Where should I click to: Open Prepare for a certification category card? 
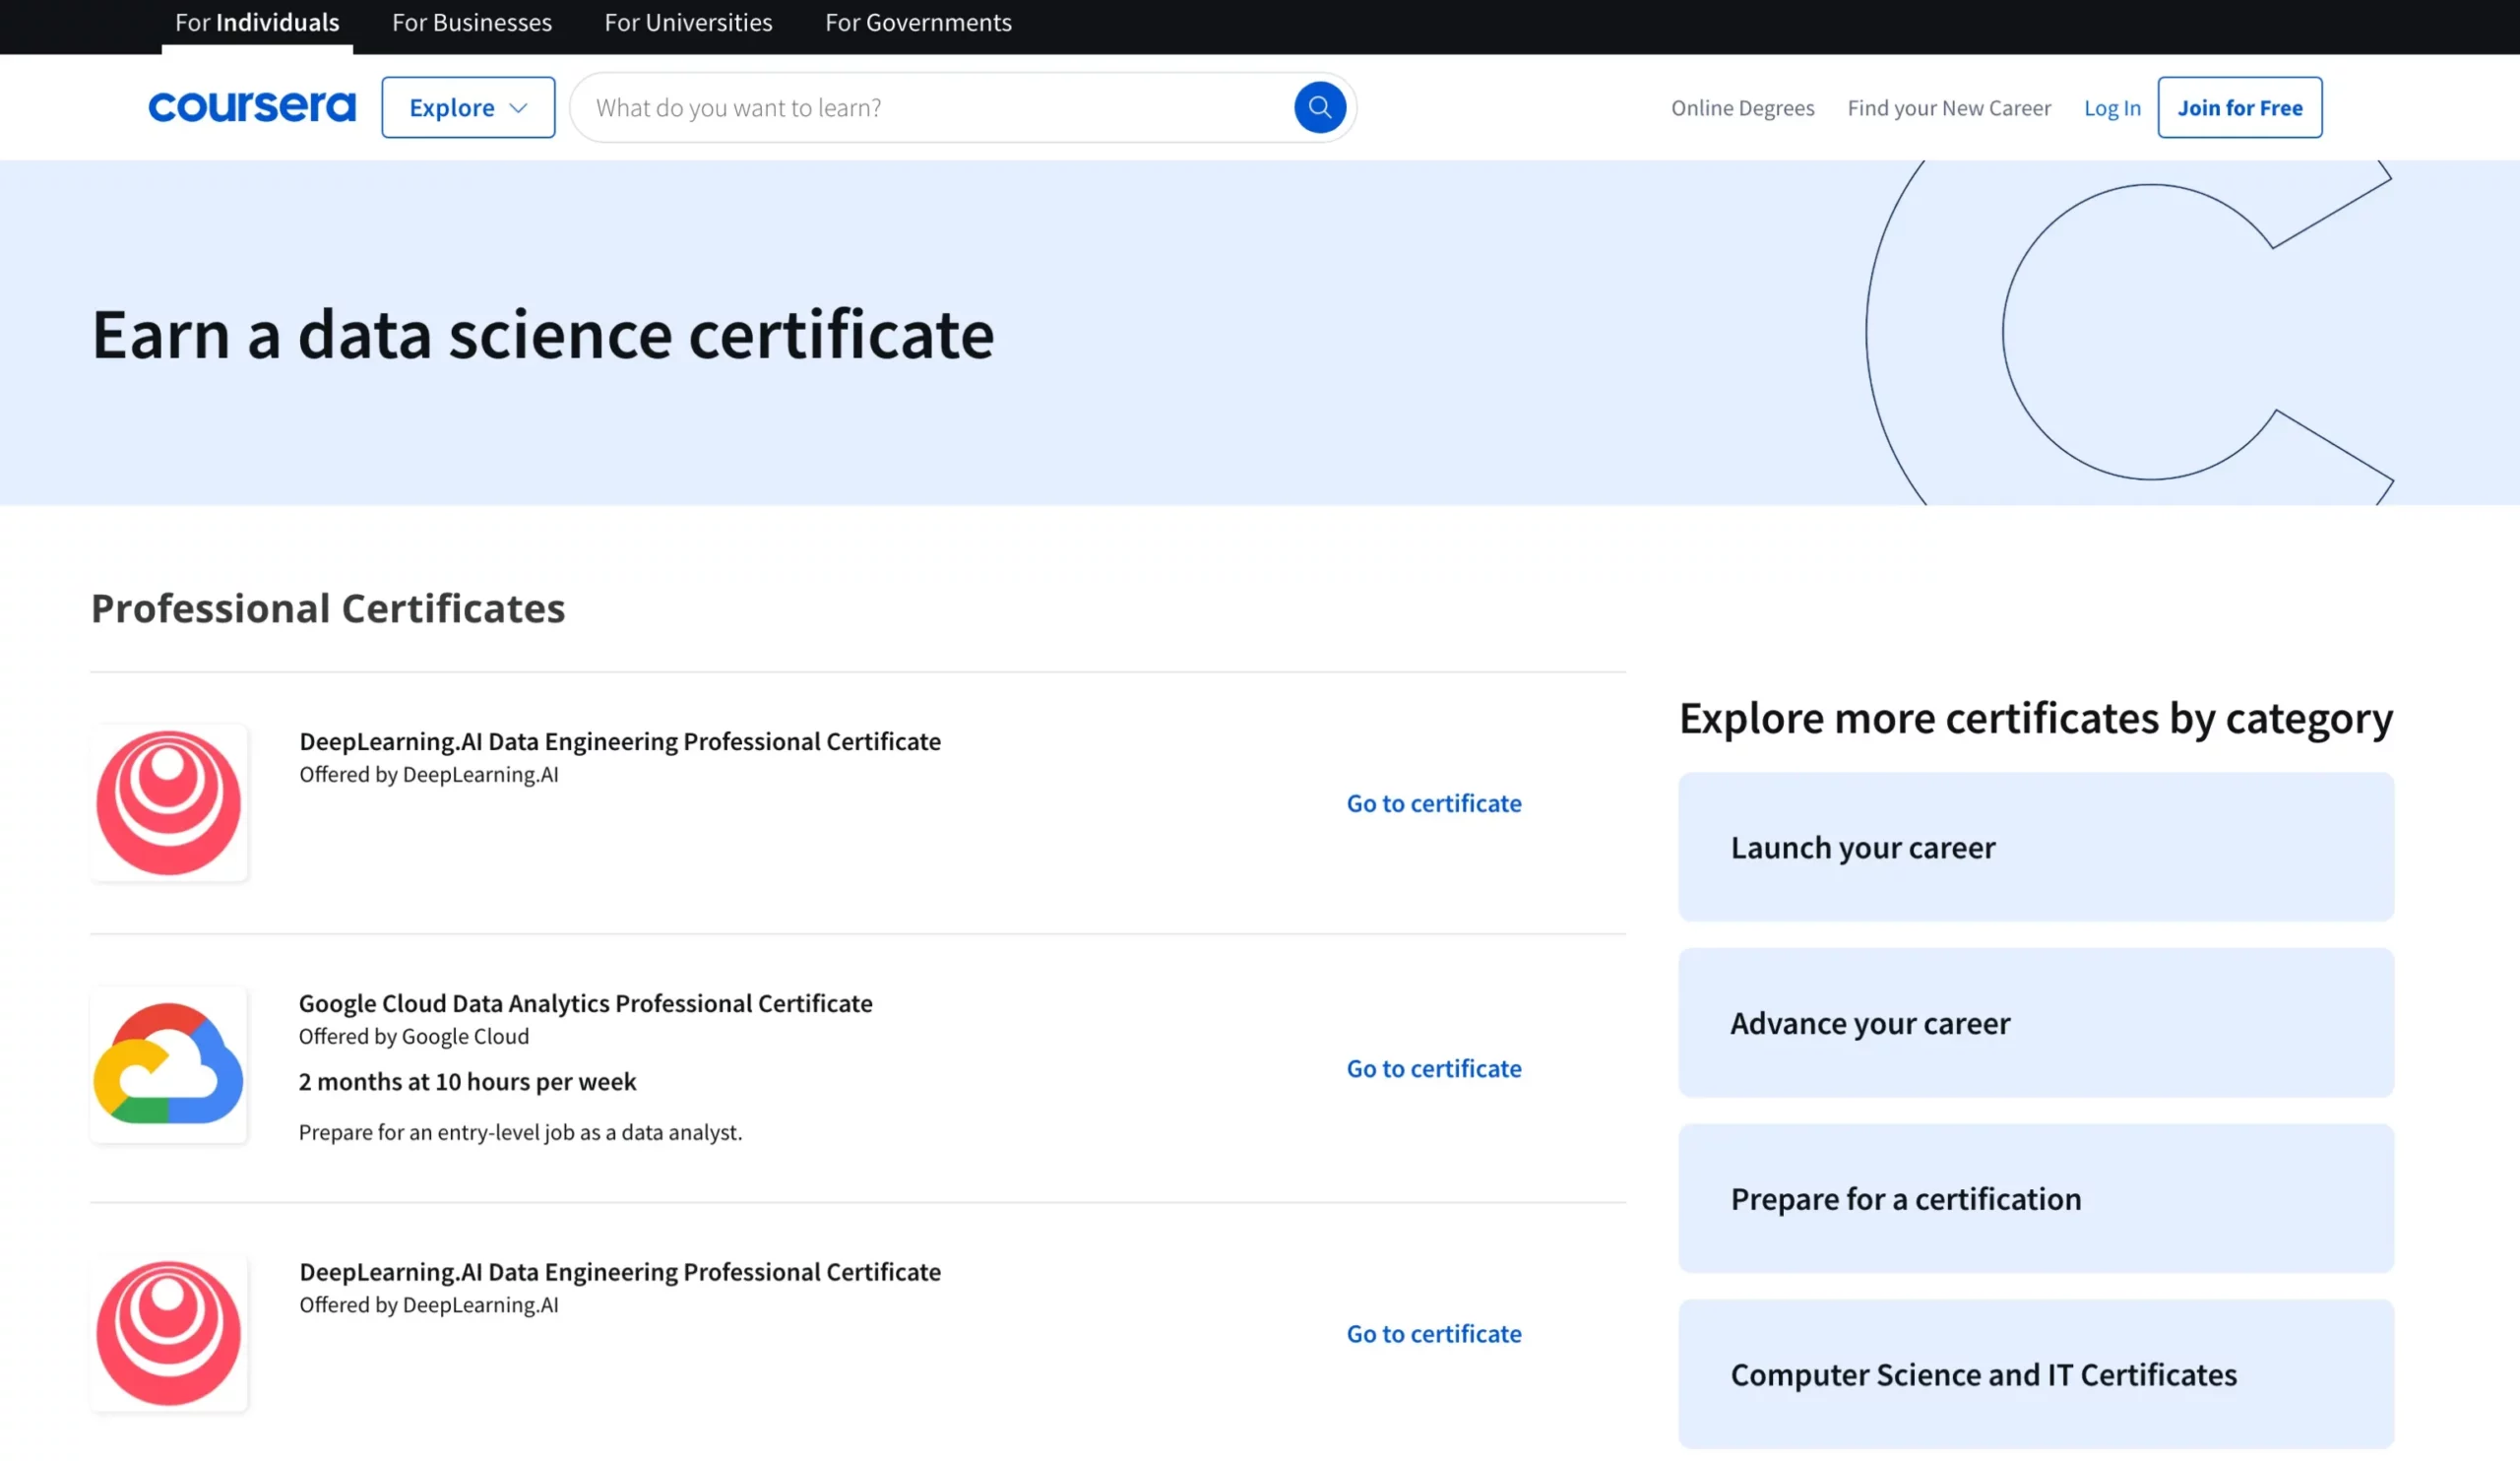tap(2035, 1198)
